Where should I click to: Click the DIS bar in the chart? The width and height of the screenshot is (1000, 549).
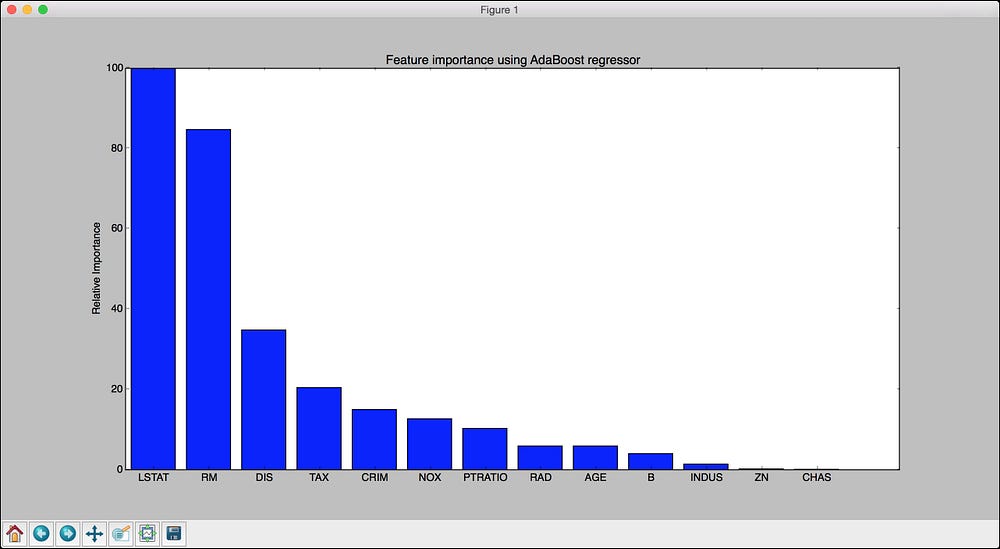(x=264, y=399)
